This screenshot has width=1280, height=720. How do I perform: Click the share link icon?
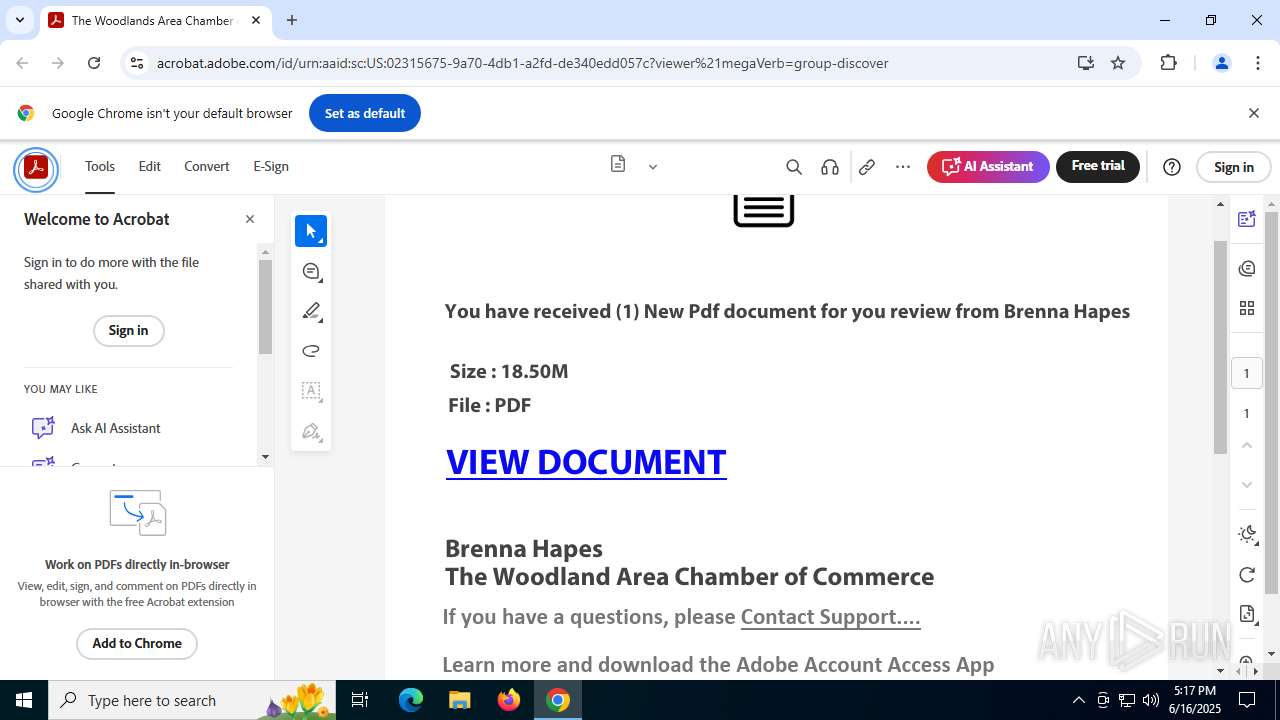coord(867,167)
